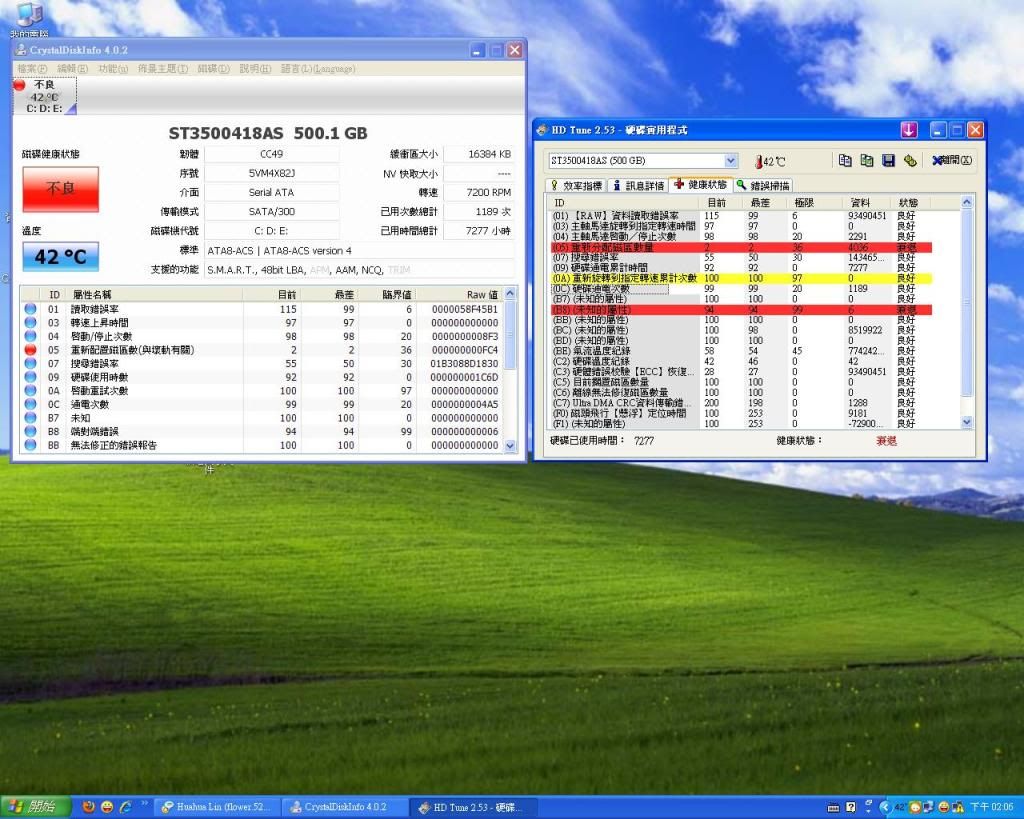Open the ST3500418AS drive dropdown
Screen dimensions: 1024x819
[x=730, y=161]
